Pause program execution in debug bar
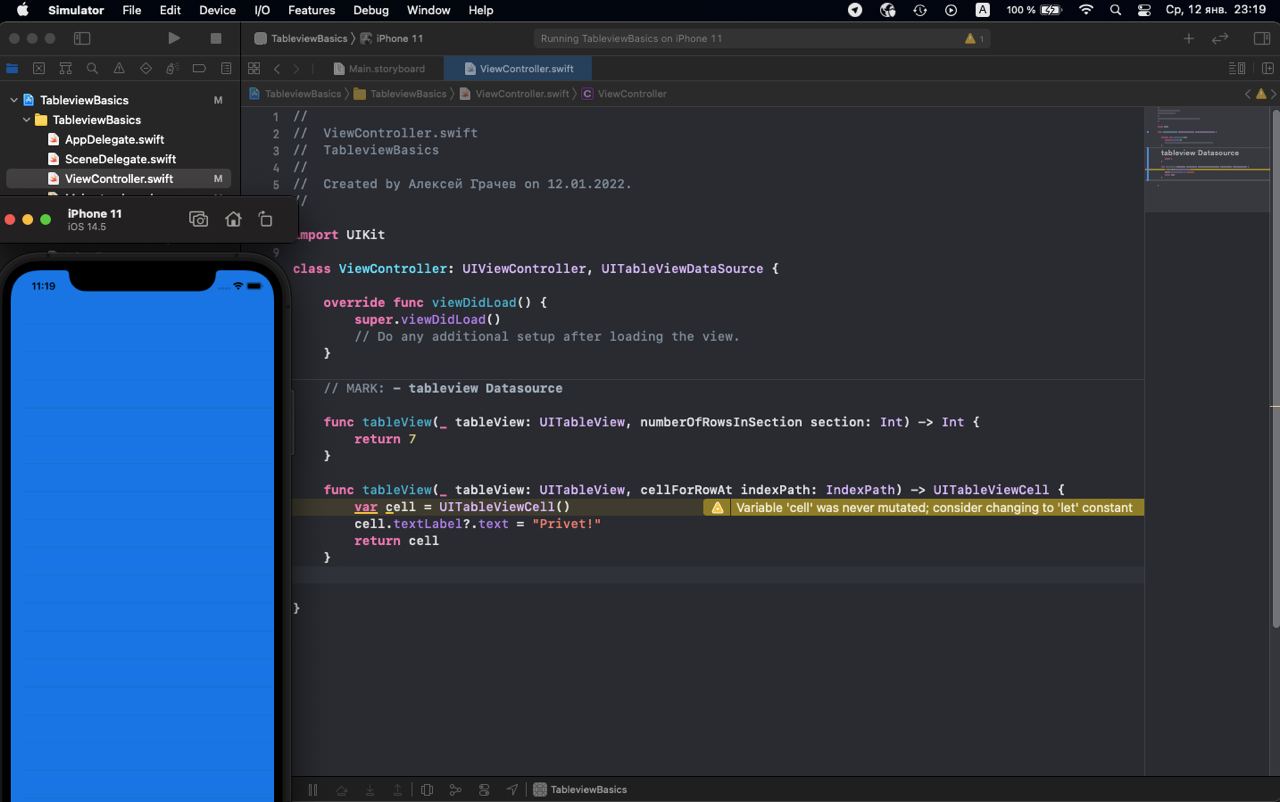This screenshot has height=802, width=1280. coord(313,789)
